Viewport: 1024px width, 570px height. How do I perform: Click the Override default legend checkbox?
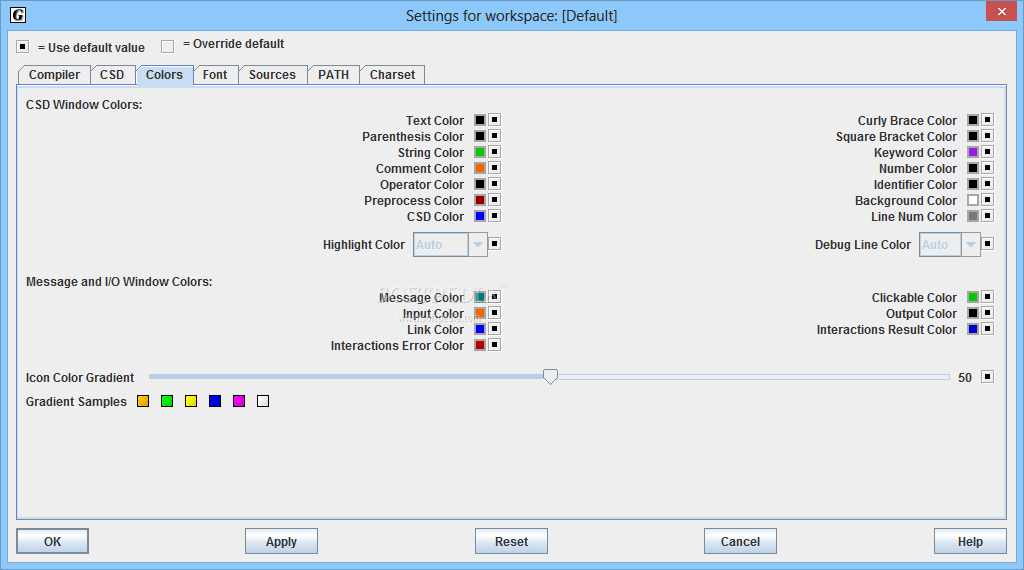pyautogui.click(x=168, y=46)
